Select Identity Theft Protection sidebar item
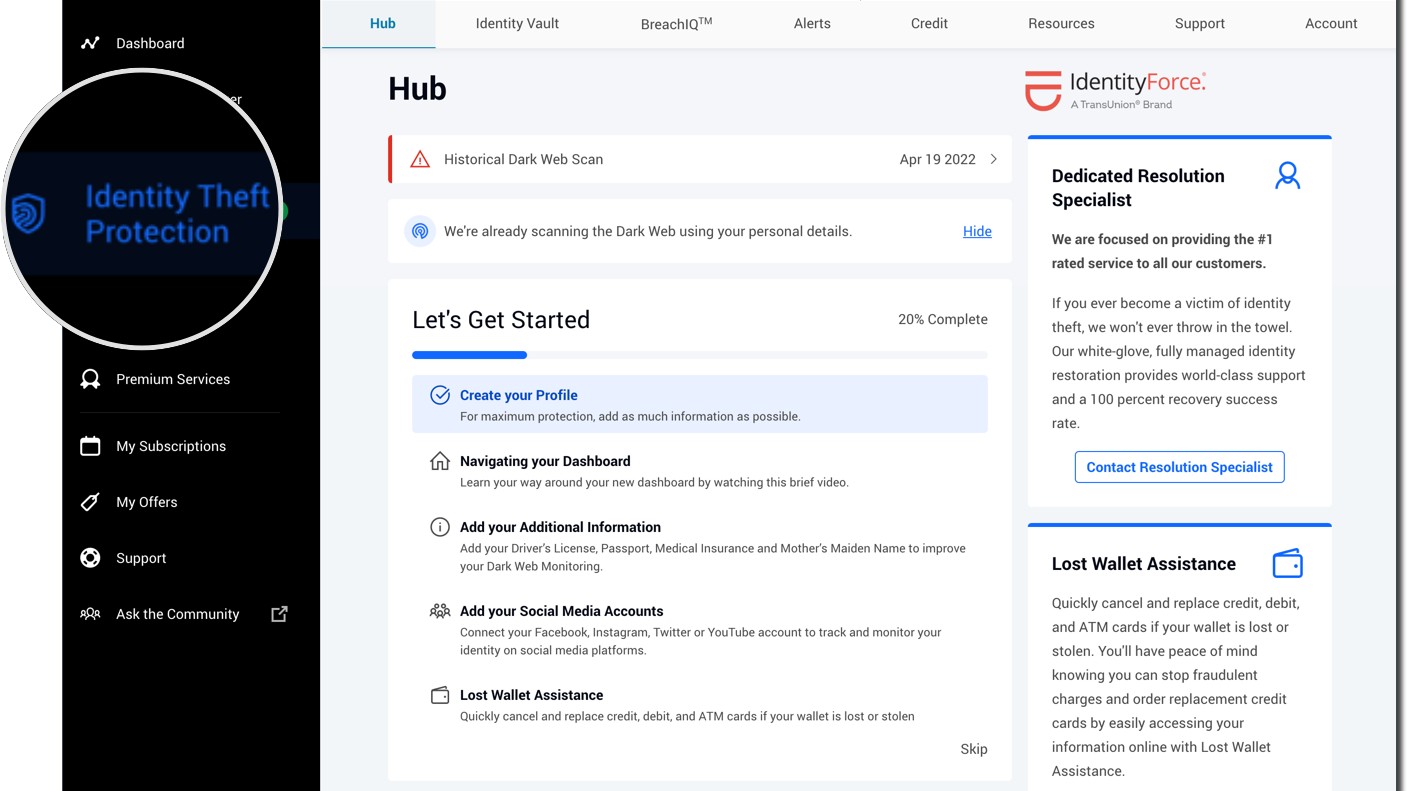This screenshot has height=791, width=1407. coord(177,213)
